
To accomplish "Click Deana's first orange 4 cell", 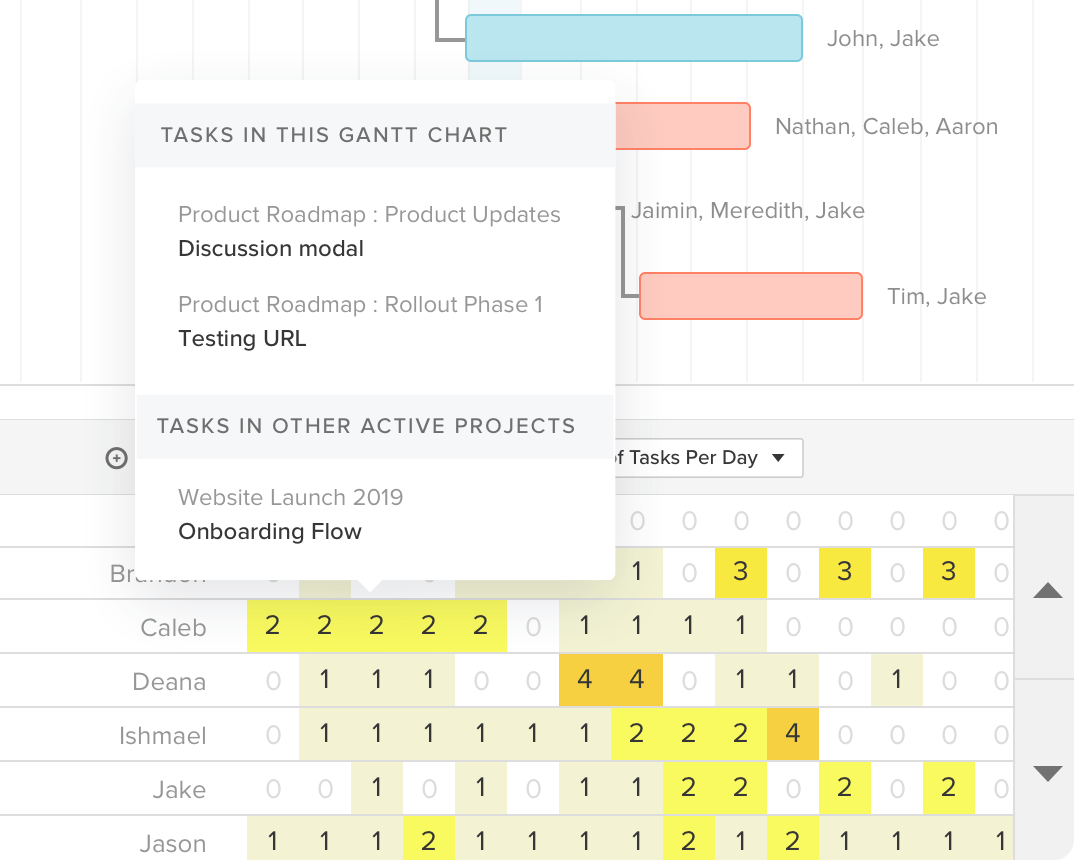I will click(x=585, y=681).
